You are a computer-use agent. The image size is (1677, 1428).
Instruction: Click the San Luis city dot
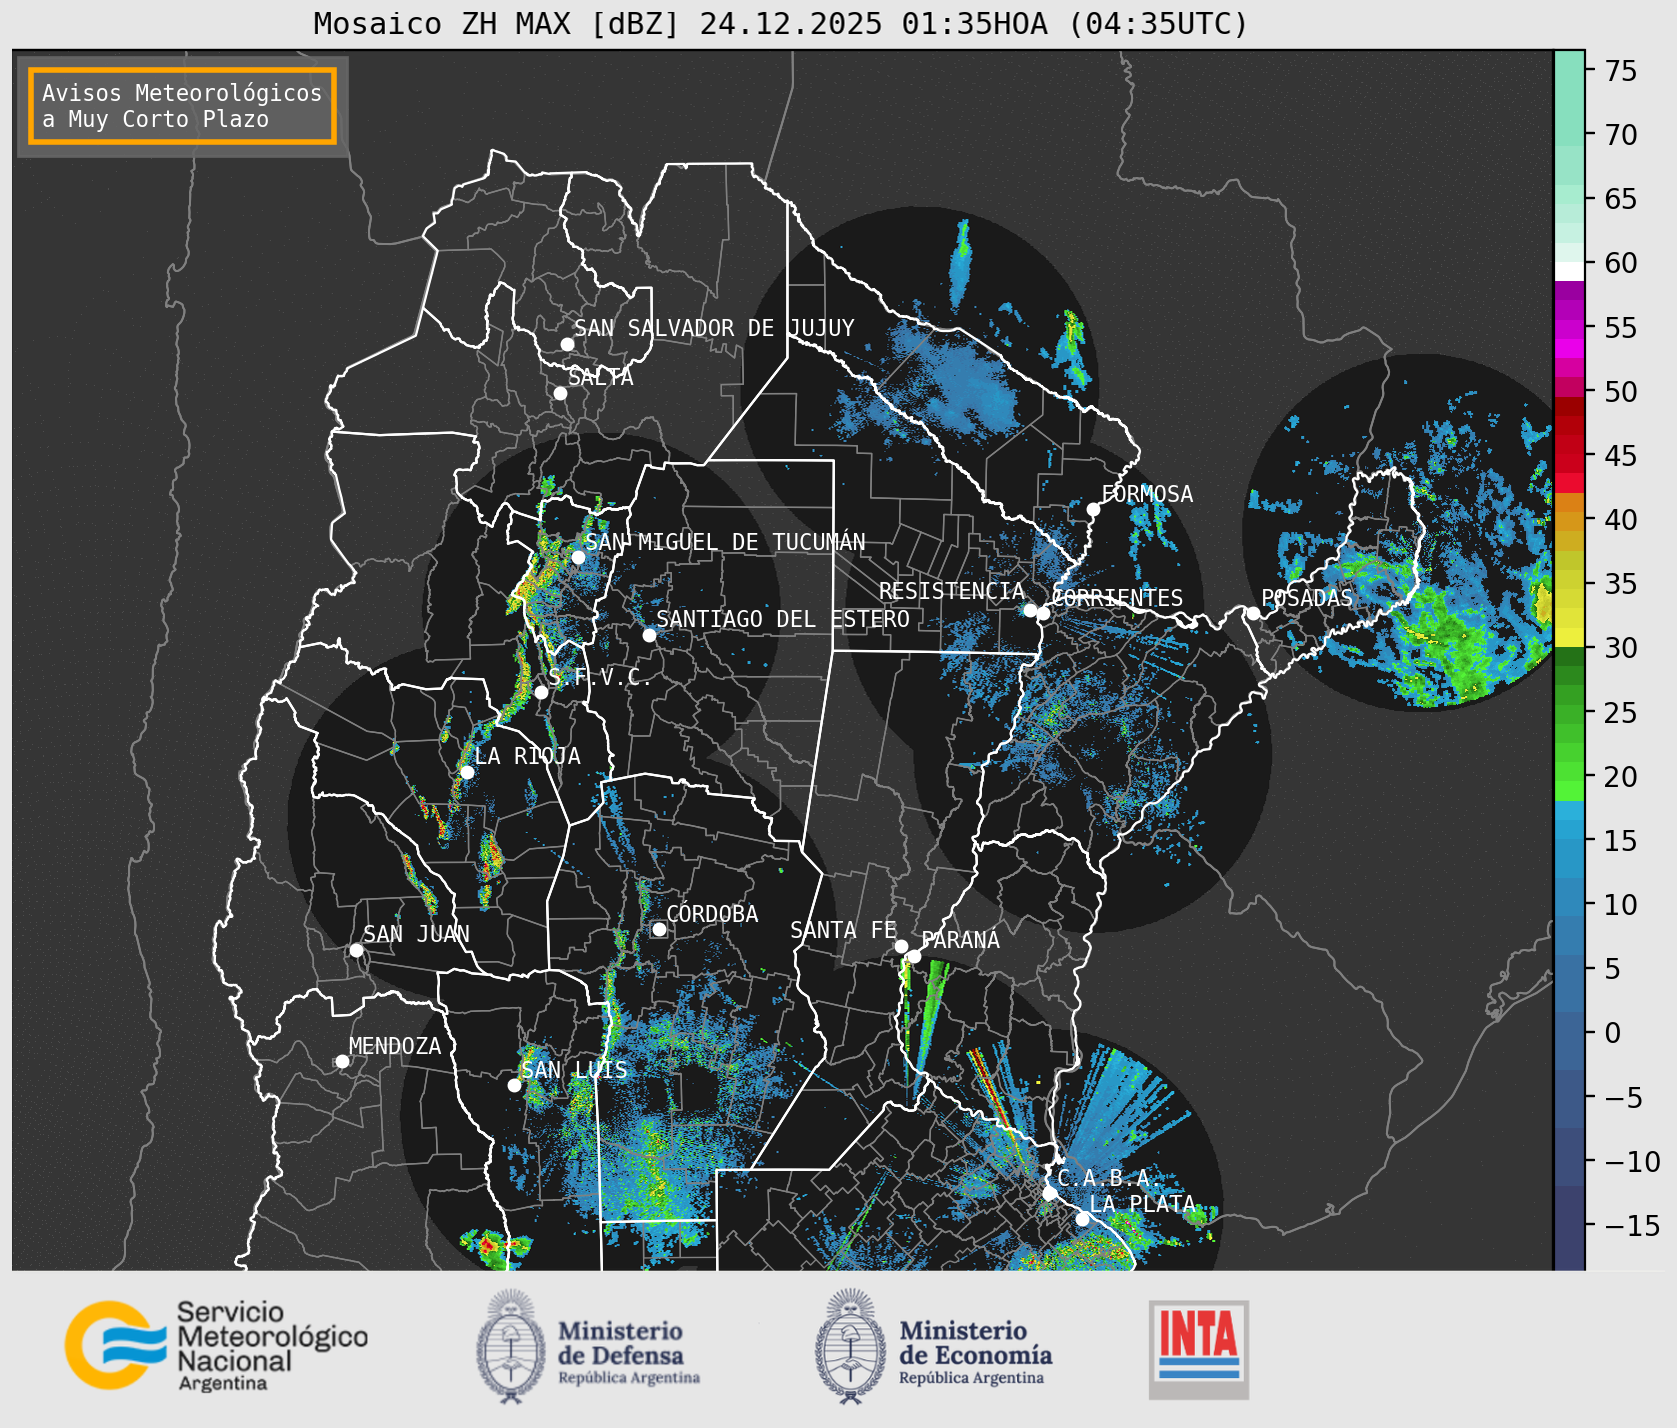tap(514, 1085)
